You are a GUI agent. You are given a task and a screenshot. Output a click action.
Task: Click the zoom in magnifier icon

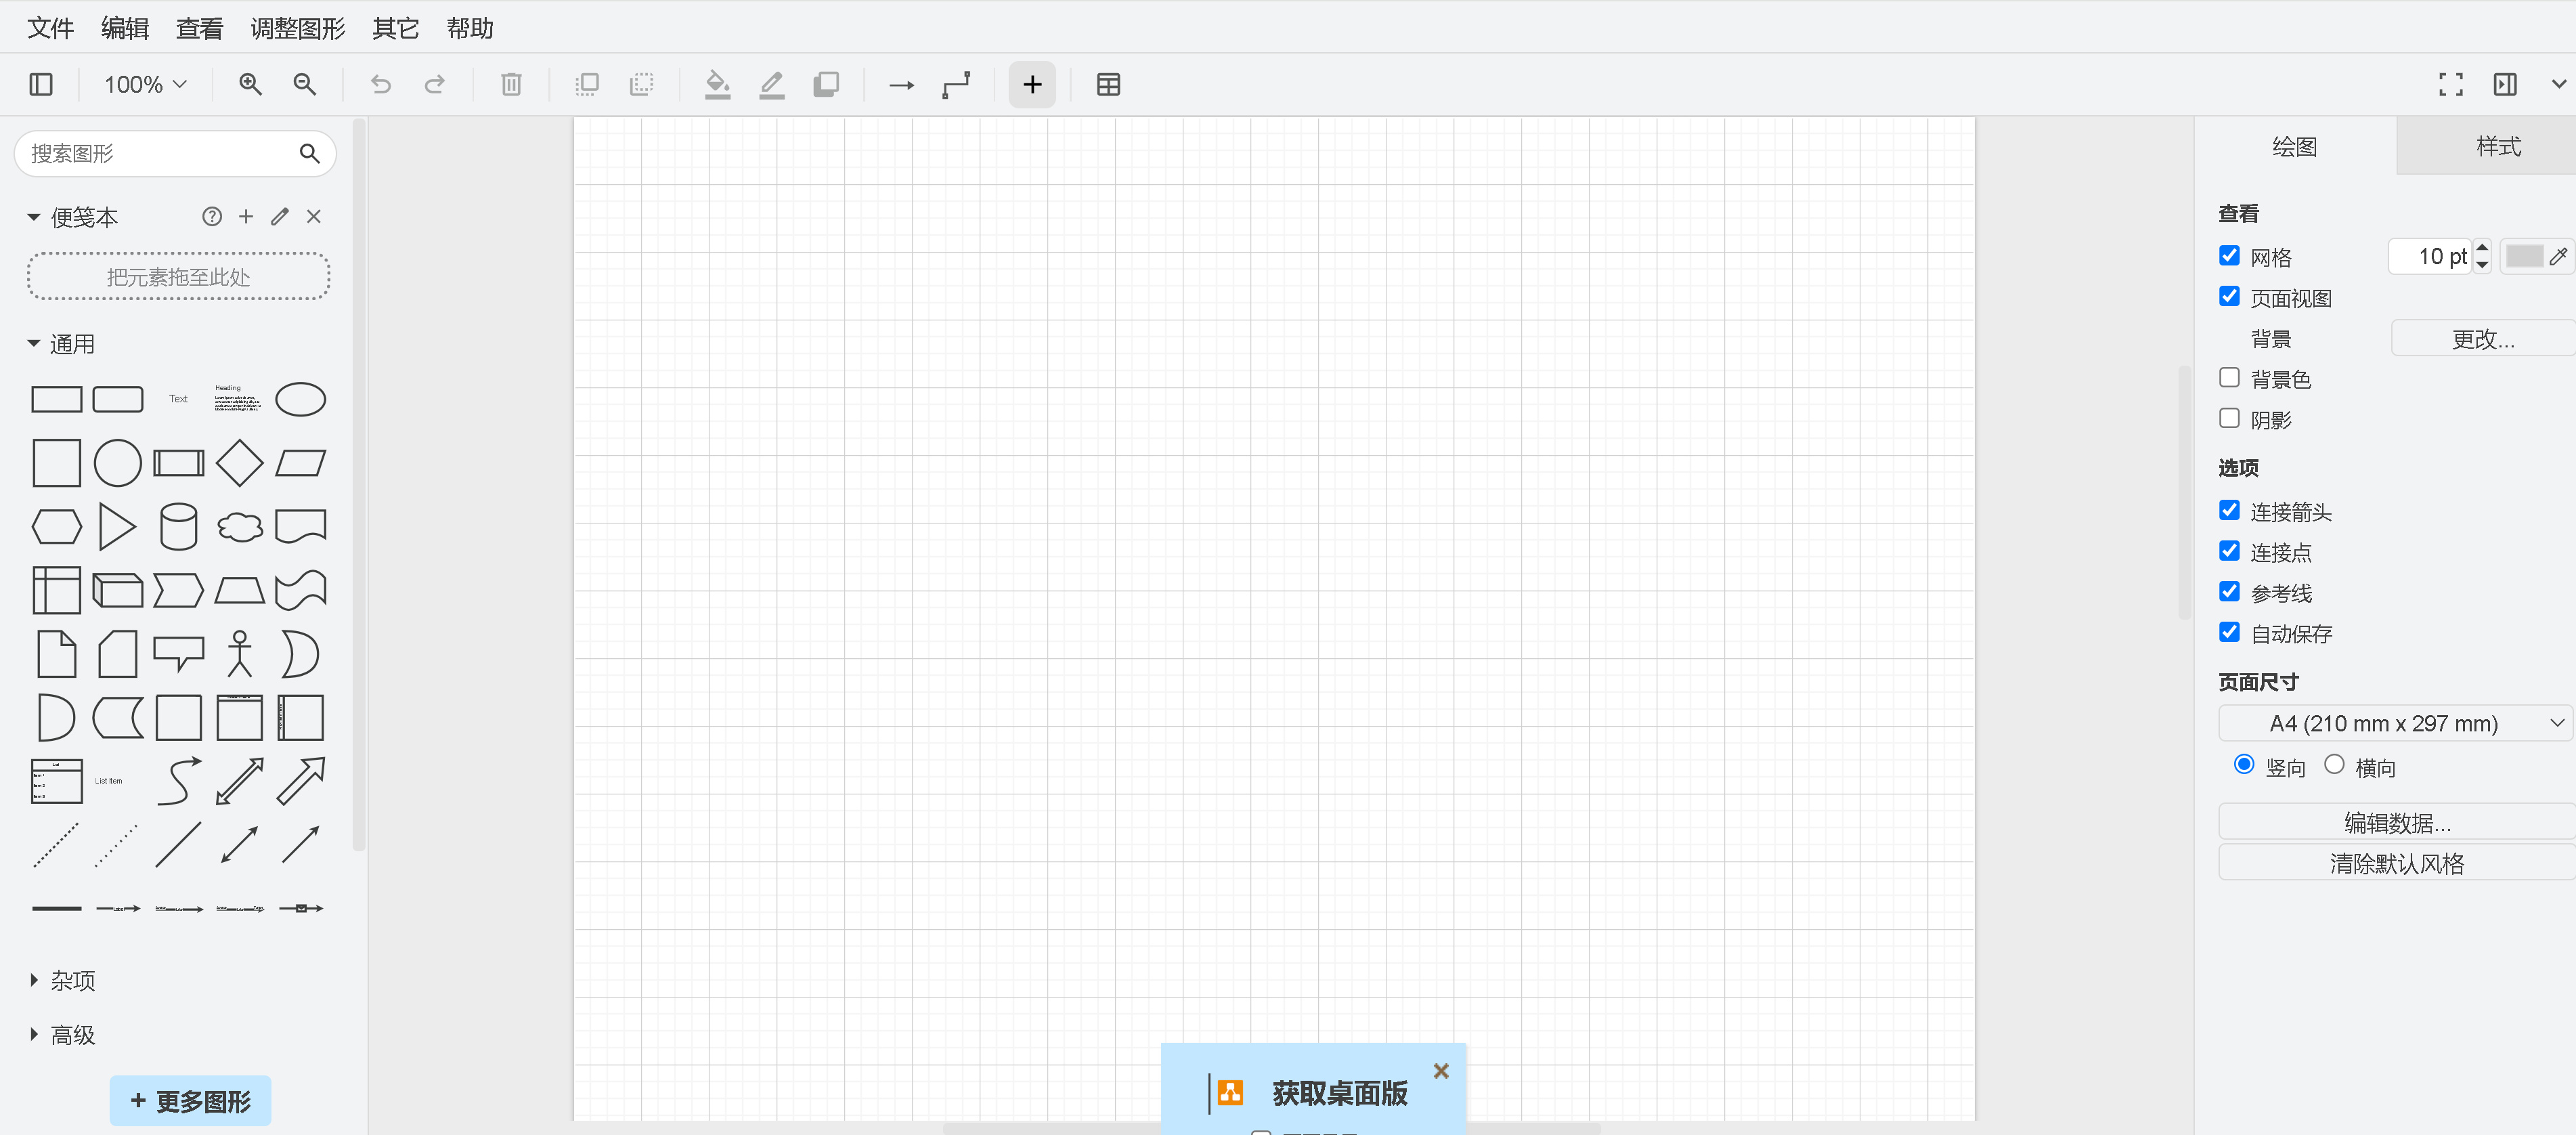coord(250,85)
